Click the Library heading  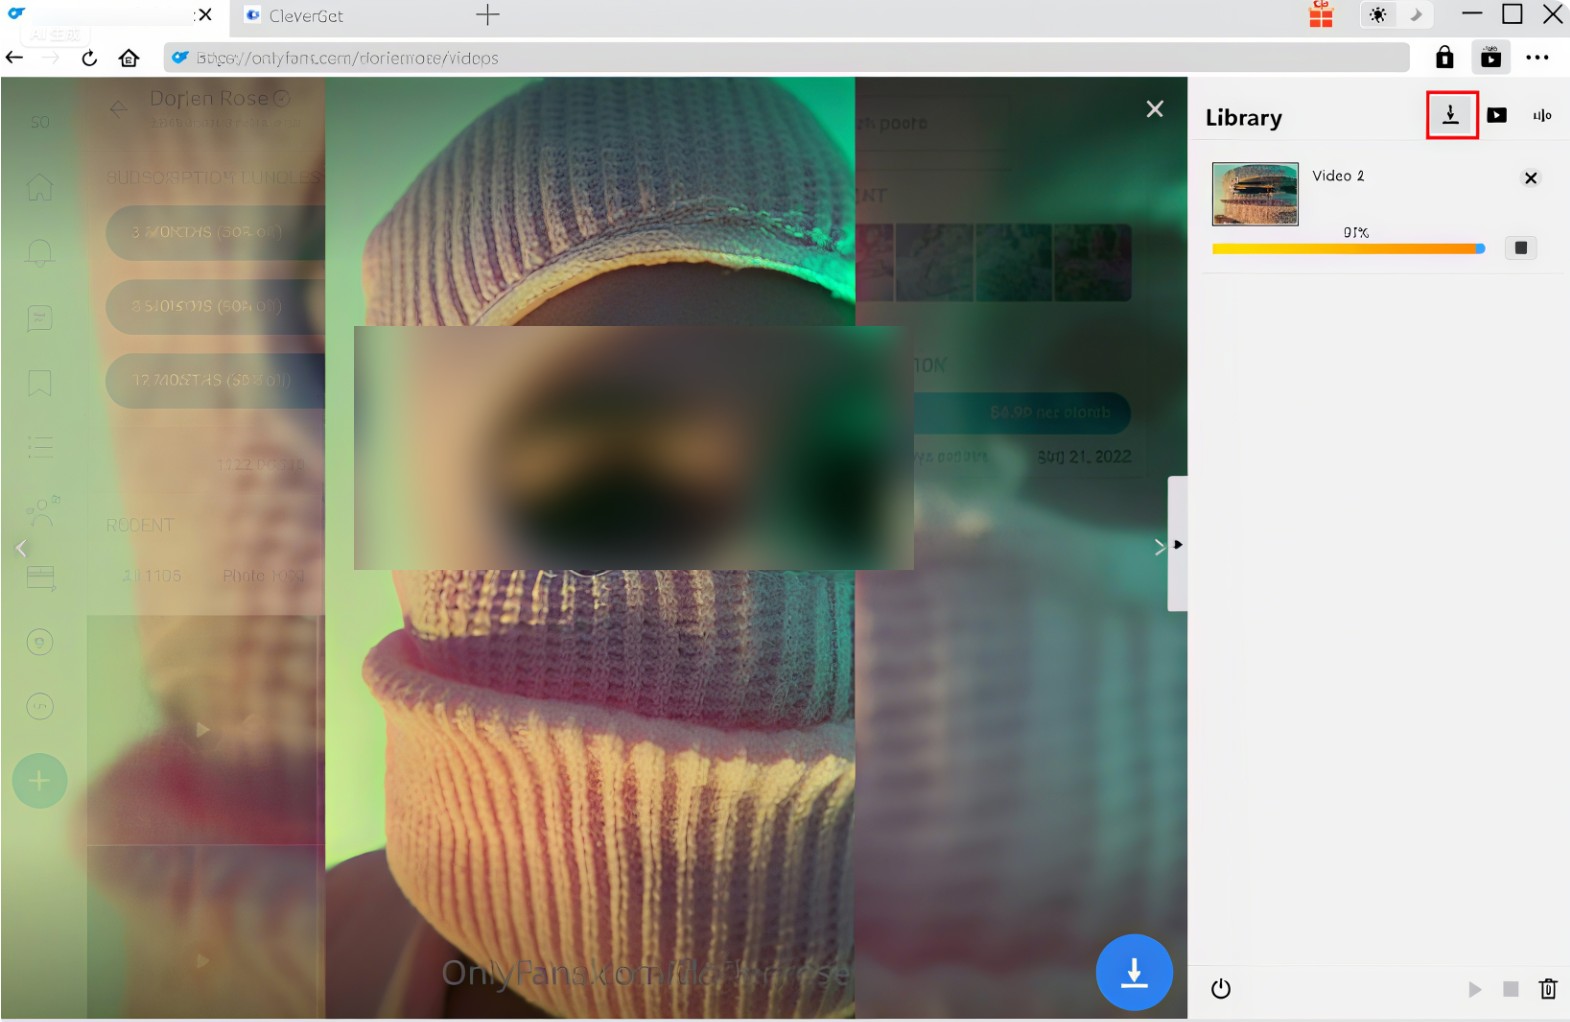(x=1243, y=118)
